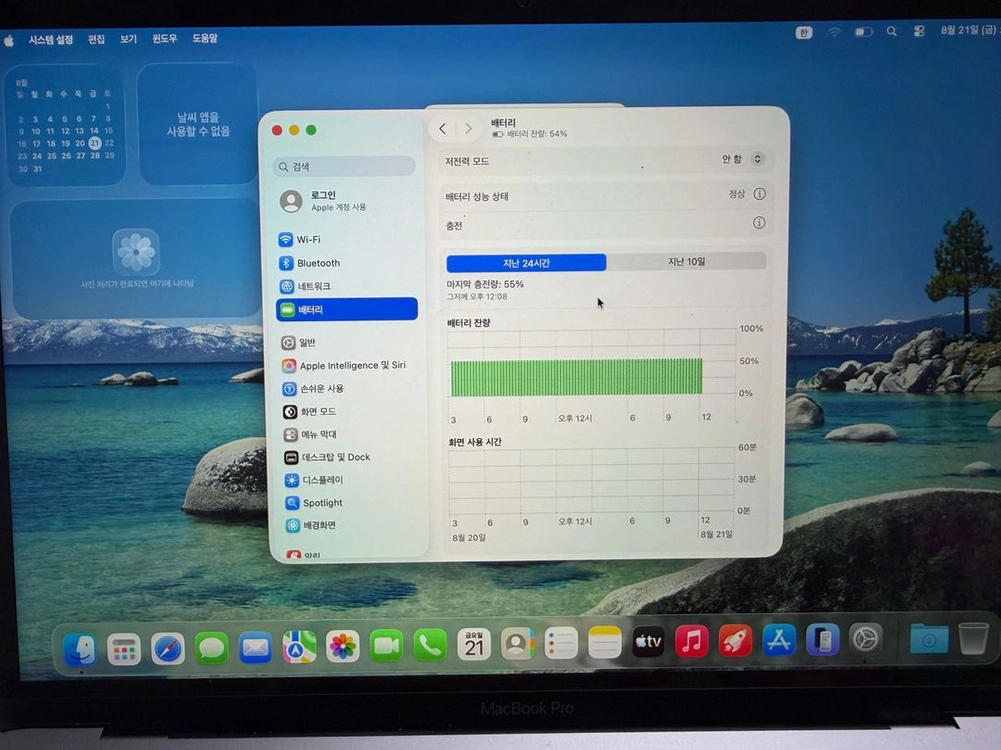Screen dimensions: 1001x750
Task: Go back in System Settings
Action: pos(443,129)
